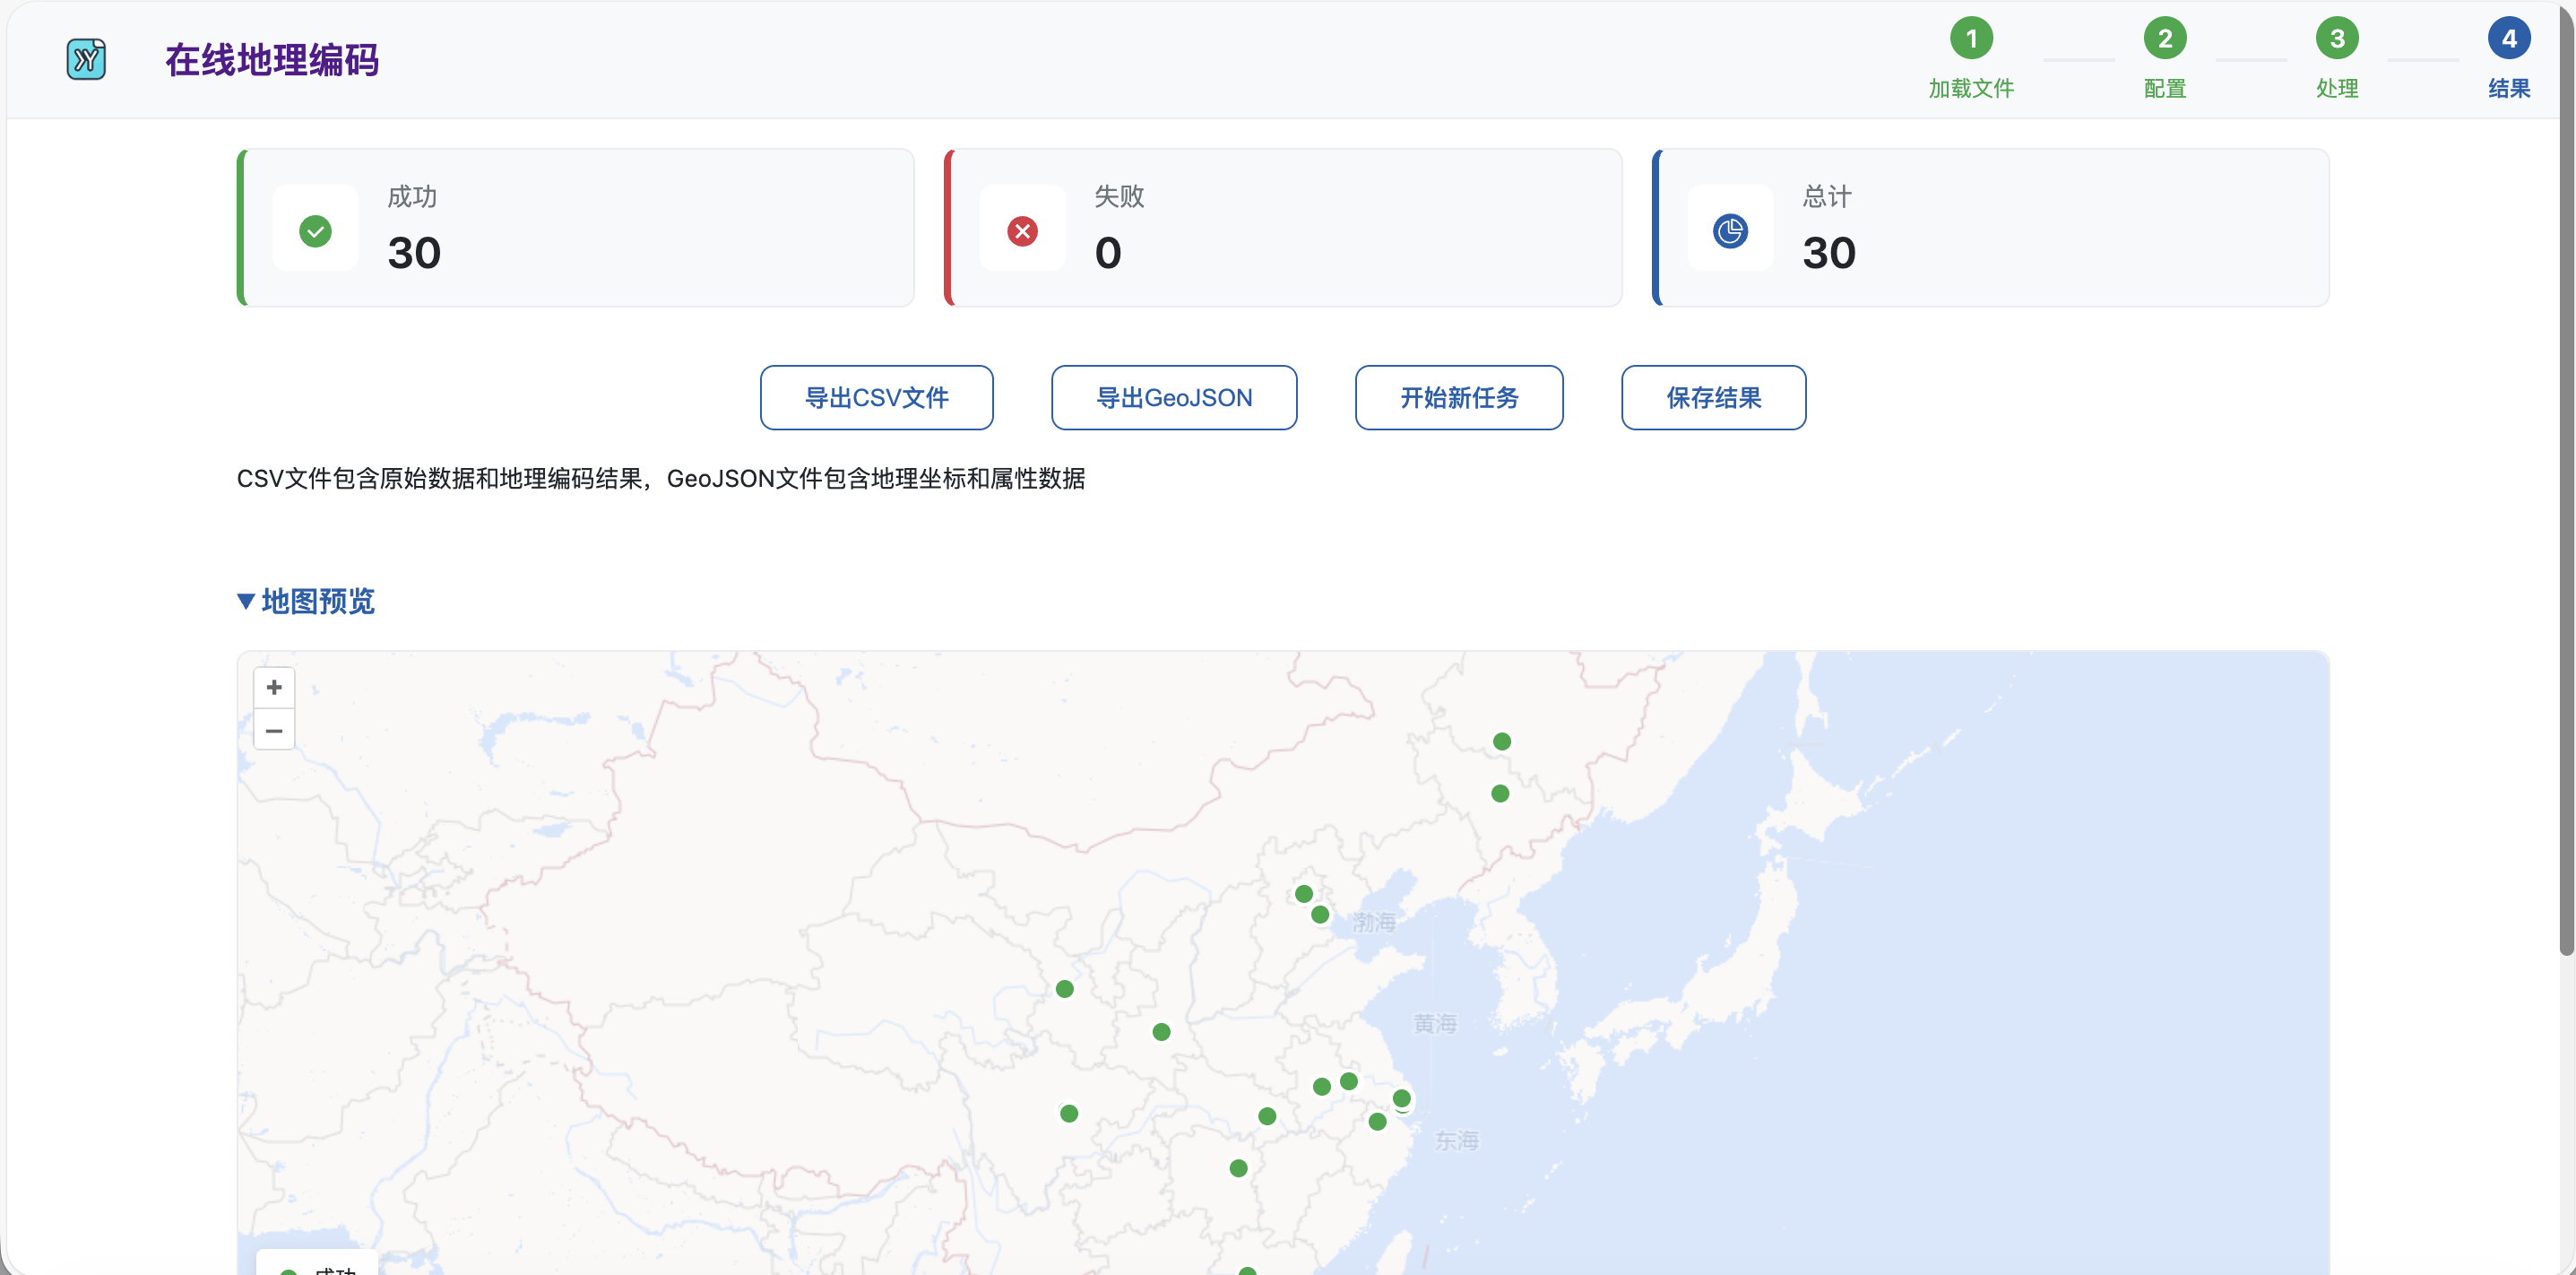Click the 成功 statistics card

click(575, 228)
